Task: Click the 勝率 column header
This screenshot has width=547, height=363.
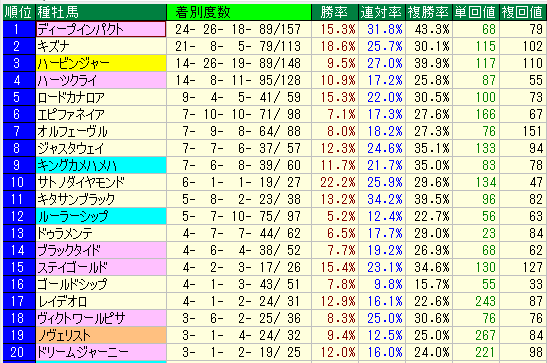Action: click(335, 12)
